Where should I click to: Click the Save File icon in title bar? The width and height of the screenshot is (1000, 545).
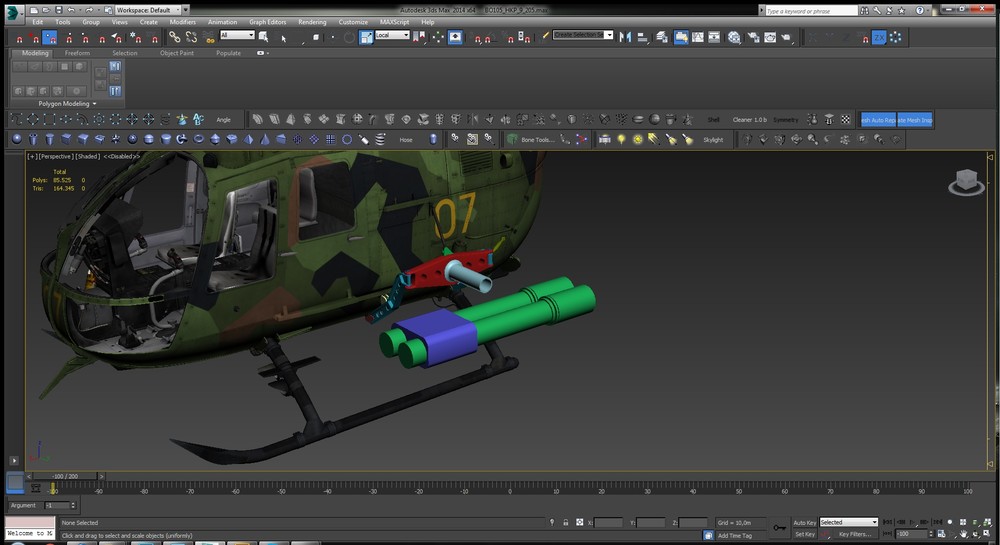[57, 9]
